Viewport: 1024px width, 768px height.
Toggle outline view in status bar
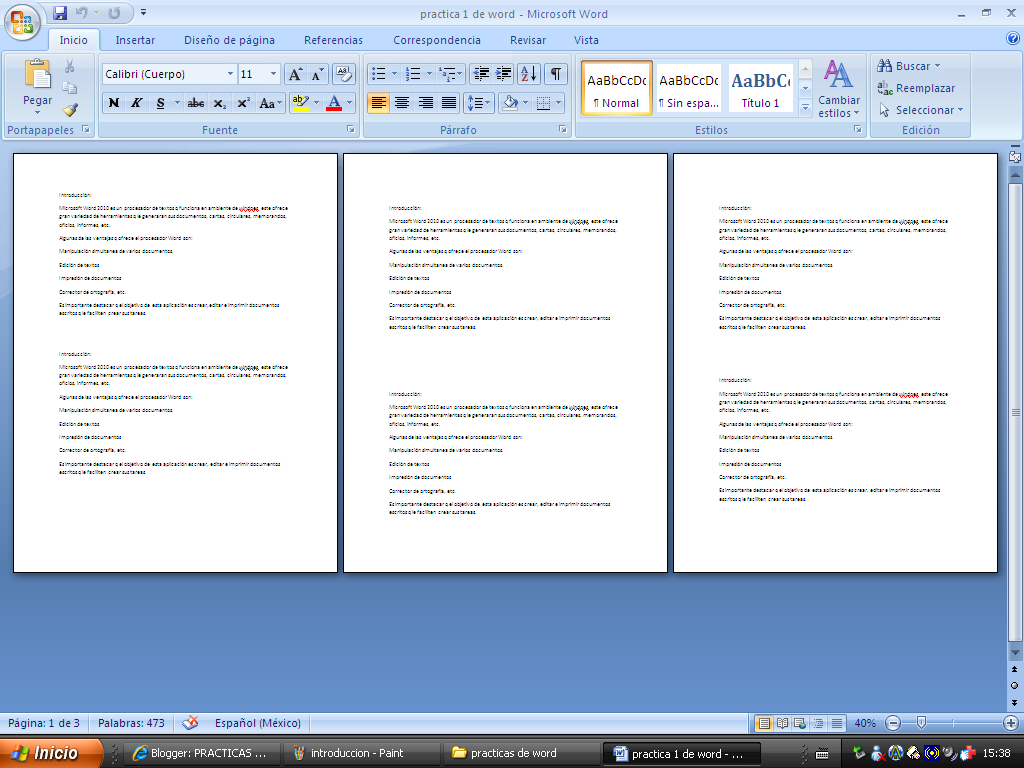pos(818,723)
